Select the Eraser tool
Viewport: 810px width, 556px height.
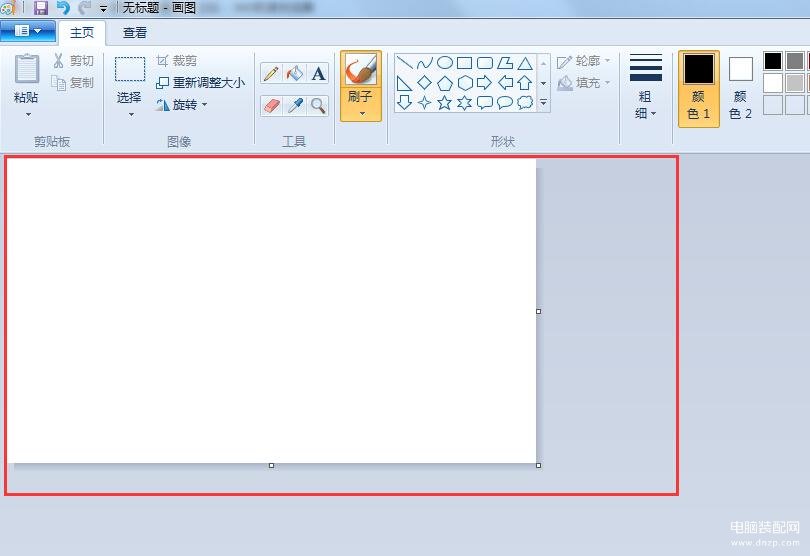pos(271,106)
